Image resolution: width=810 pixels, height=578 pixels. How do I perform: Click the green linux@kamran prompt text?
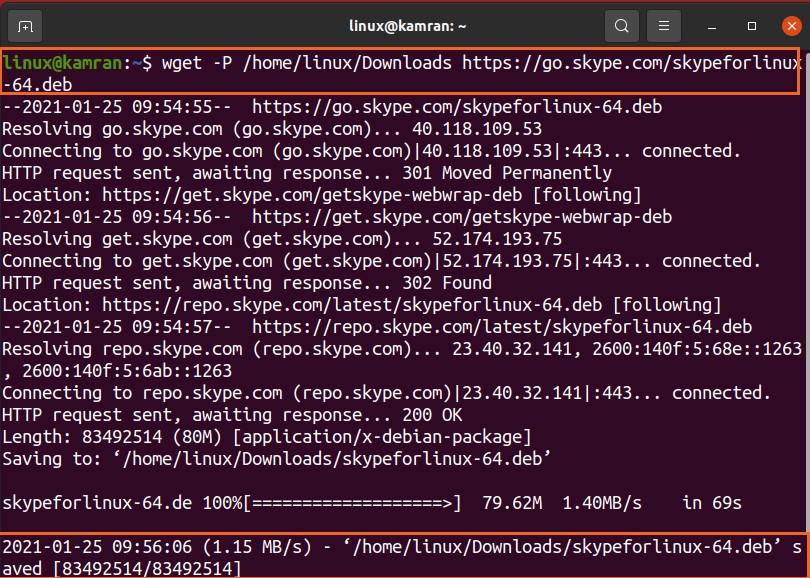63,63
